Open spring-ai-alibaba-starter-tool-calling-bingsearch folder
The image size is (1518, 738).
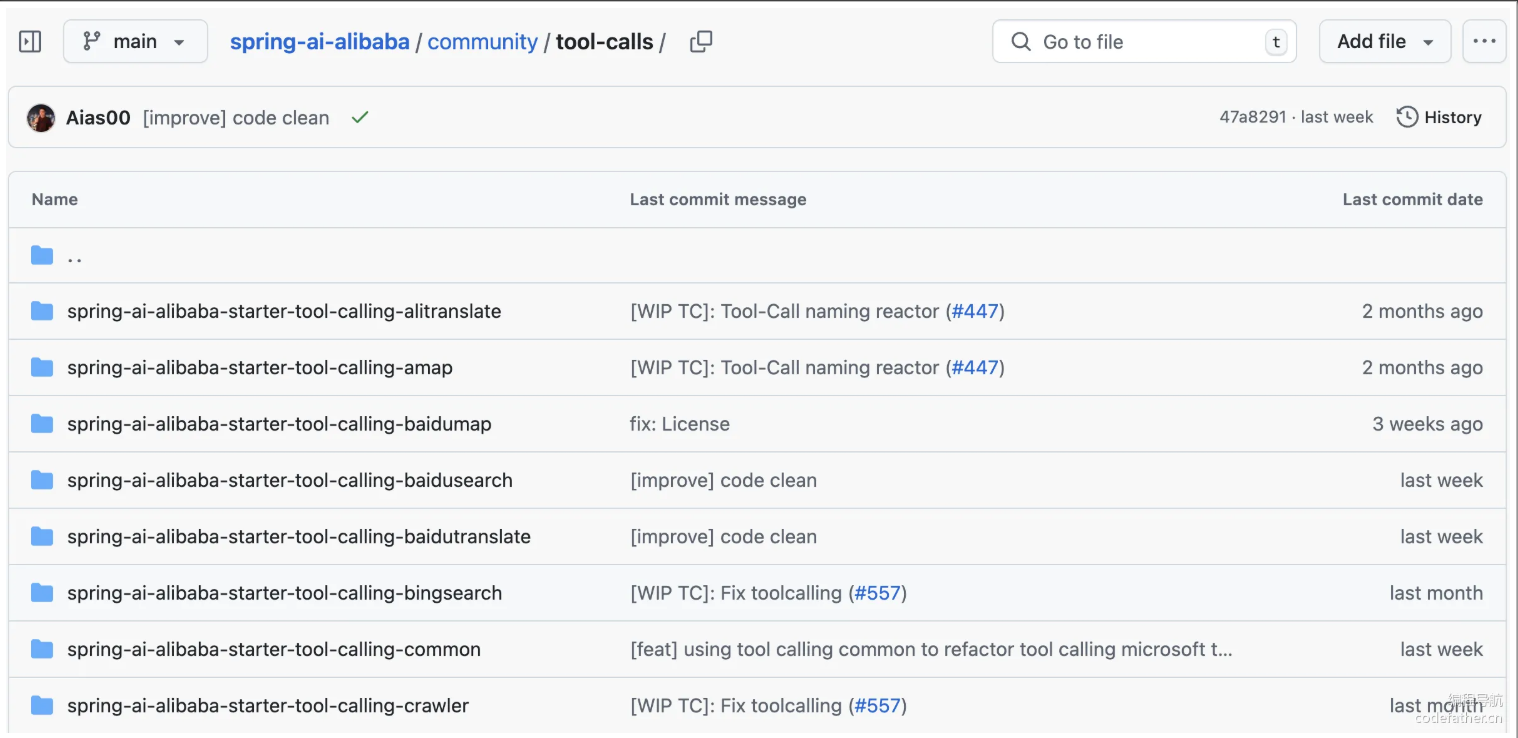click(284, 593)
